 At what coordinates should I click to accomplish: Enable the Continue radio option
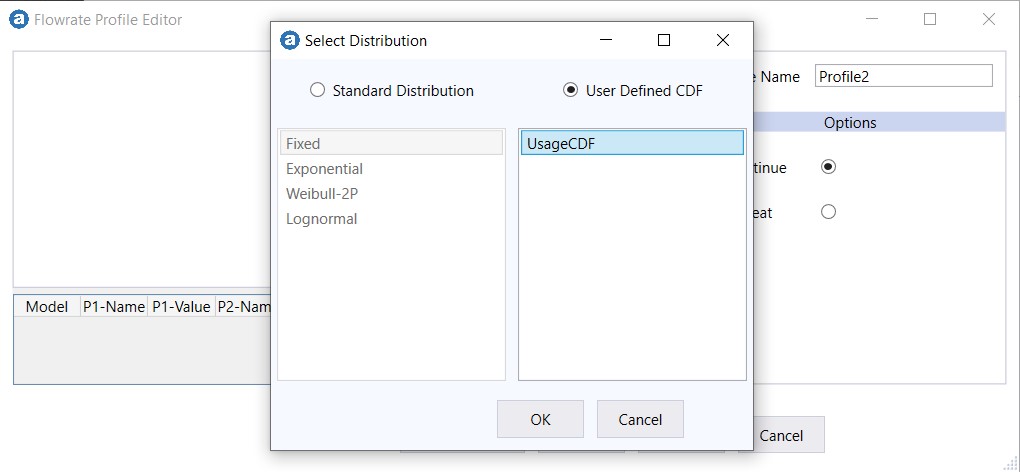(x=828, y=167)
